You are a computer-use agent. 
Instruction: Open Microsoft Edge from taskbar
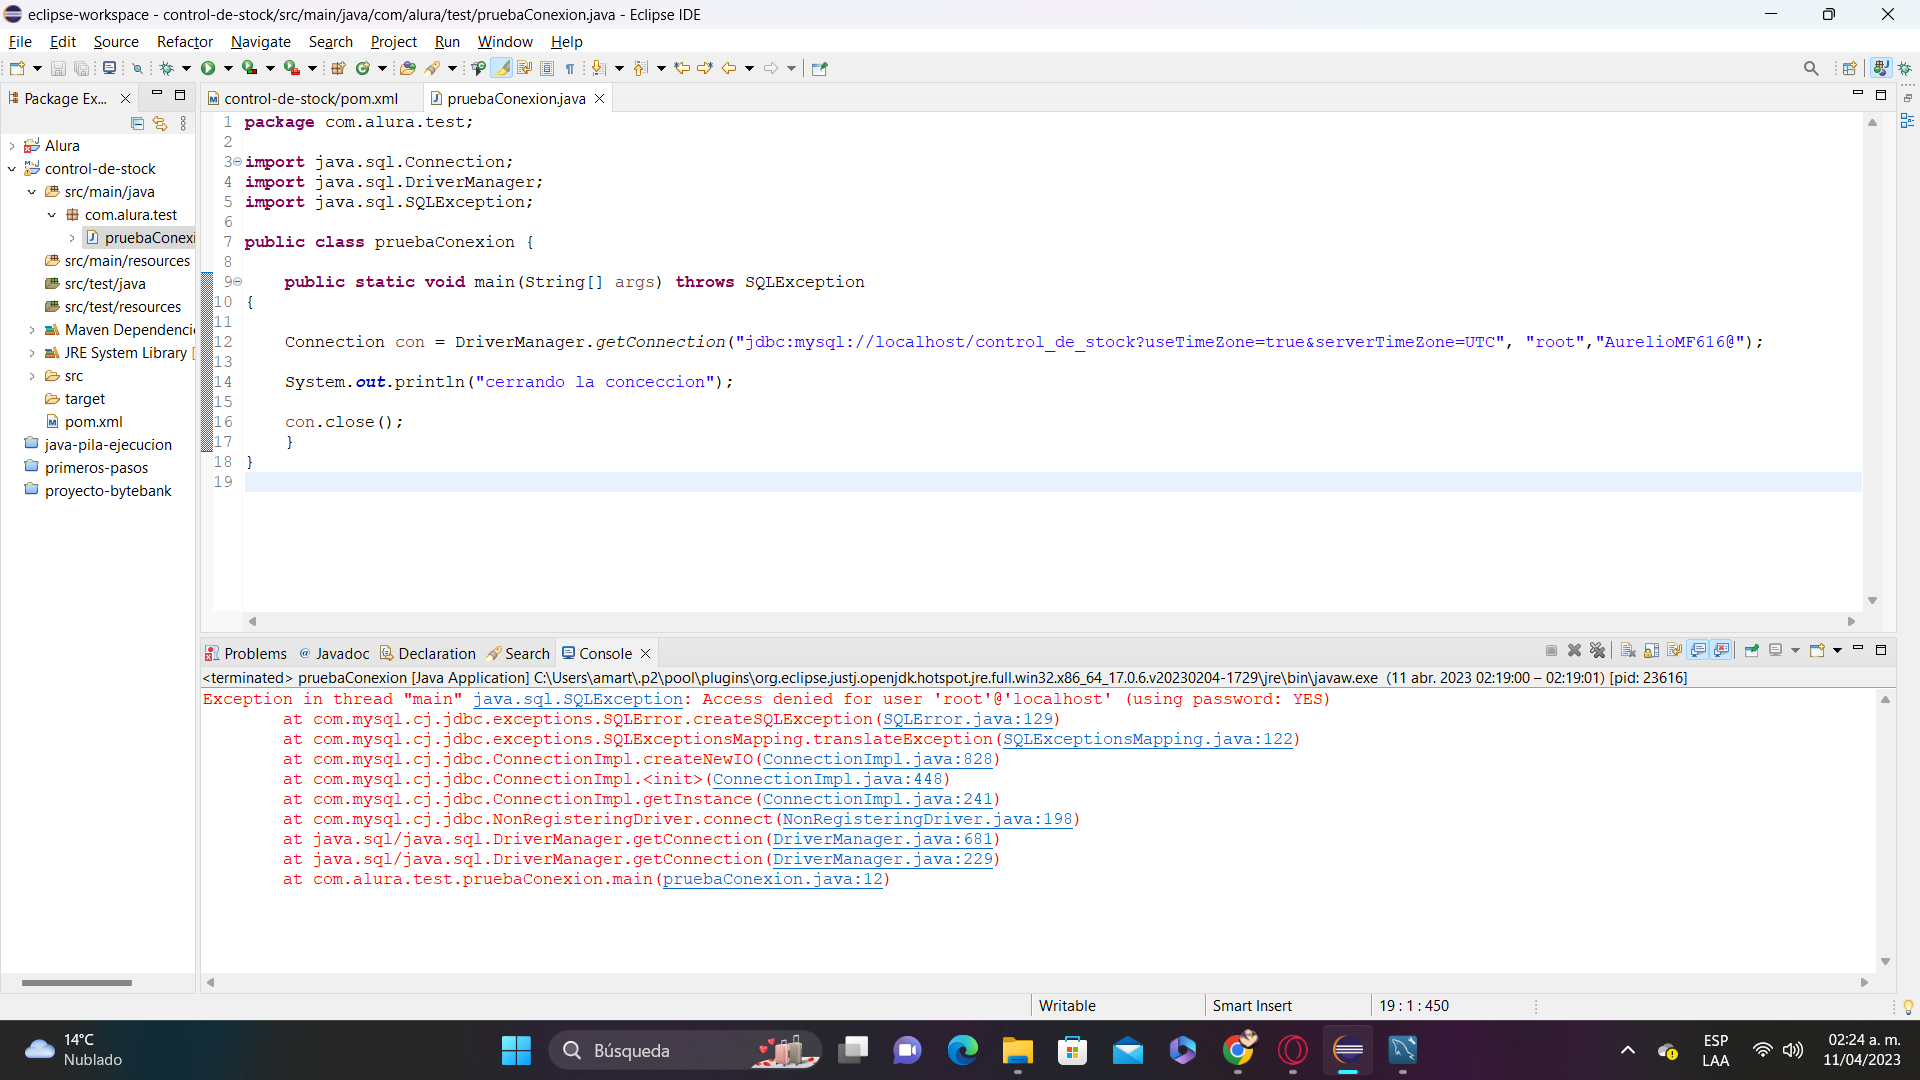[x=963, y=1051]
